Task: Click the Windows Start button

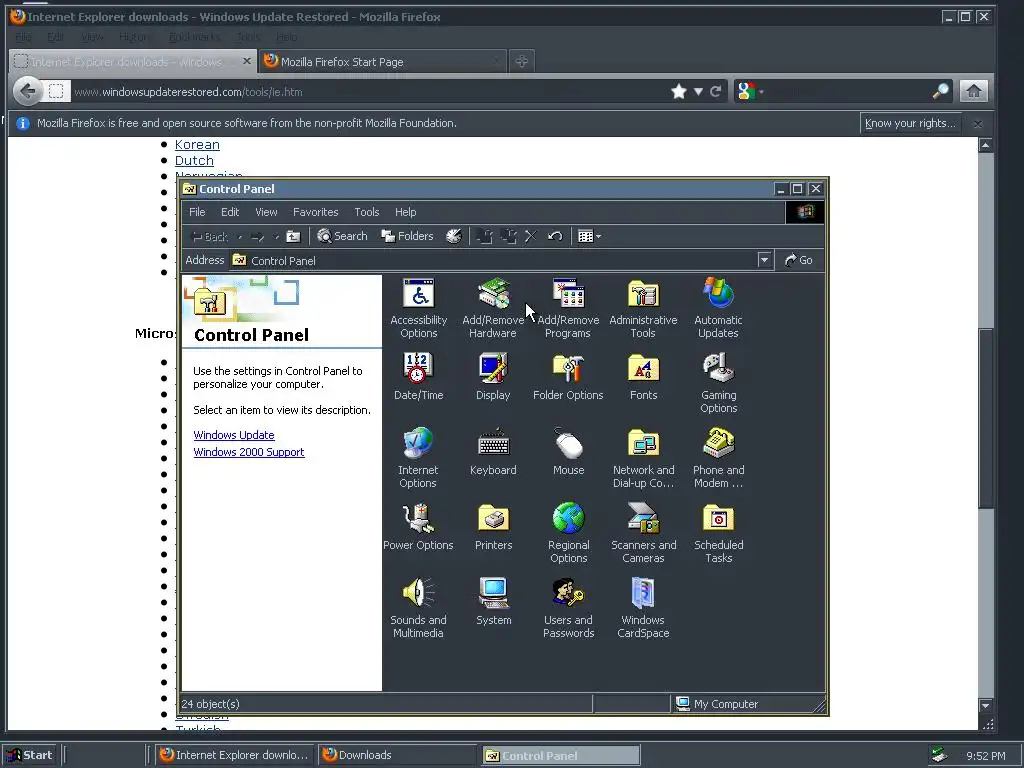Action: click(x=30, y=755)
